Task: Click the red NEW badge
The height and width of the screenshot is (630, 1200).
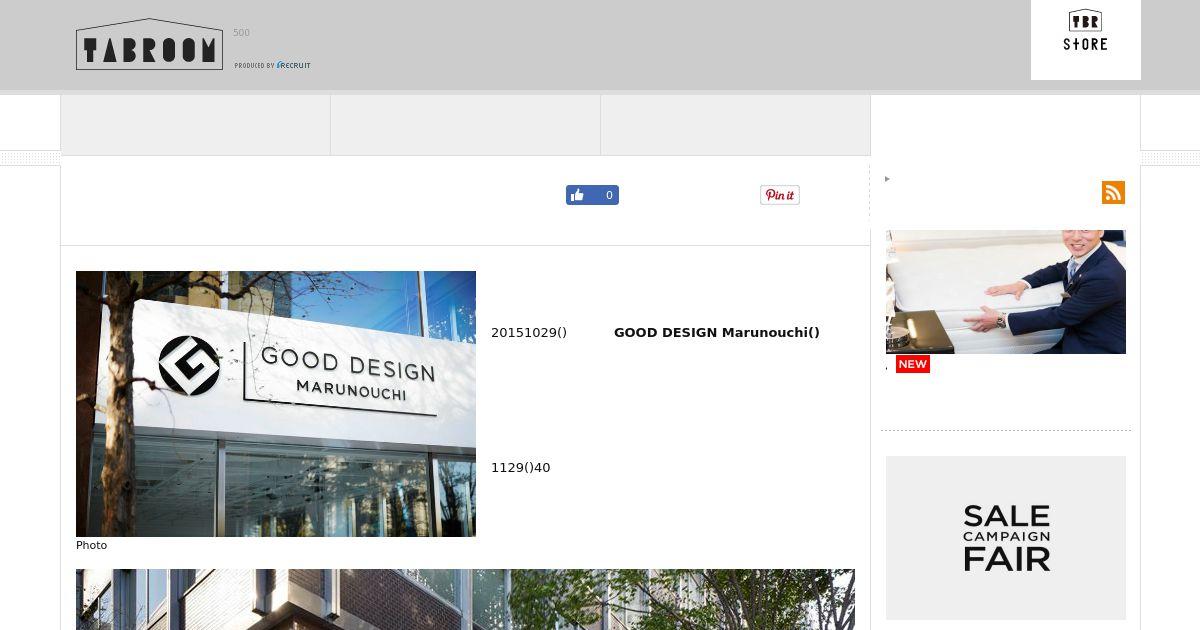Action: click(x=912, y=364)
